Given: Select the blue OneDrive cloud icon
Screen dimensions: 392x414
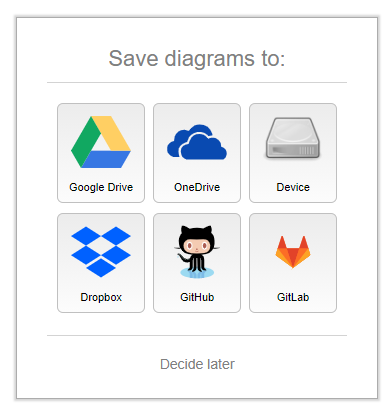Looking at the screenshot, I should pyautogui.click(x=197, y=142).
